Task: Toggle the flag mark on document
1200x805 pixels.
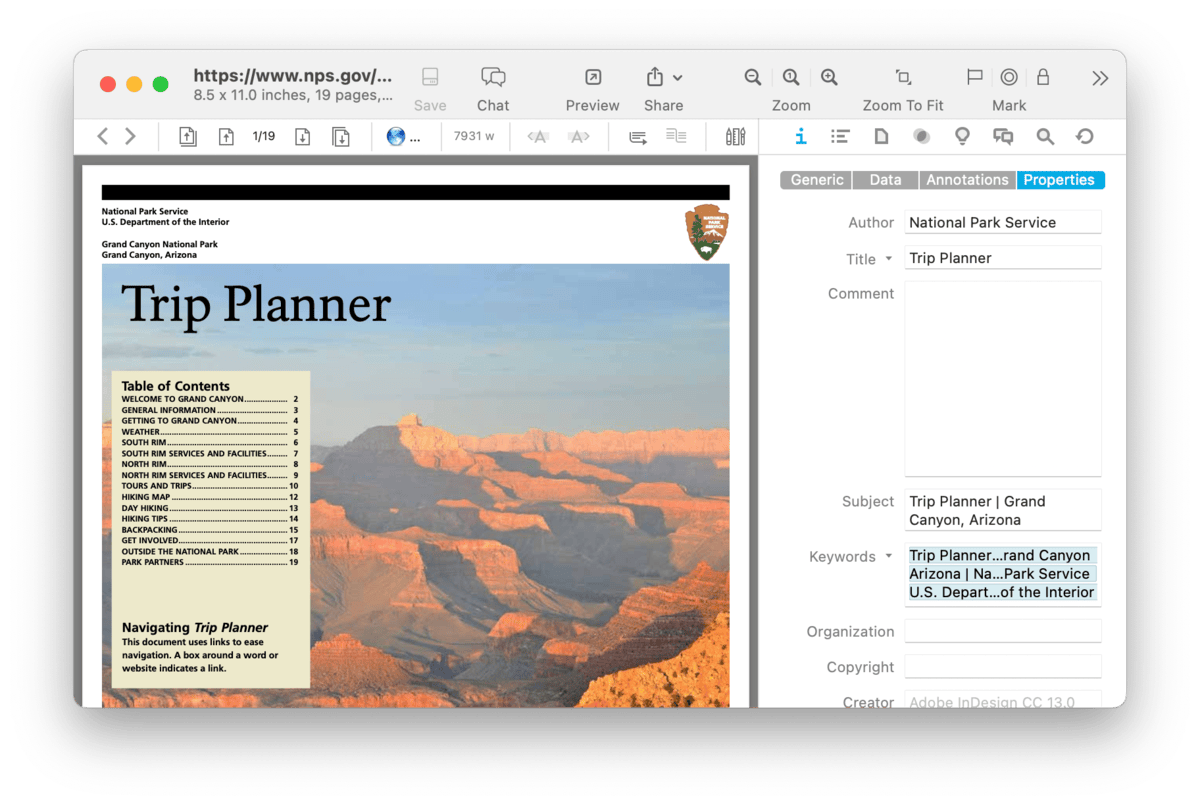Action: pyautogui.click(x=974, y=78)
